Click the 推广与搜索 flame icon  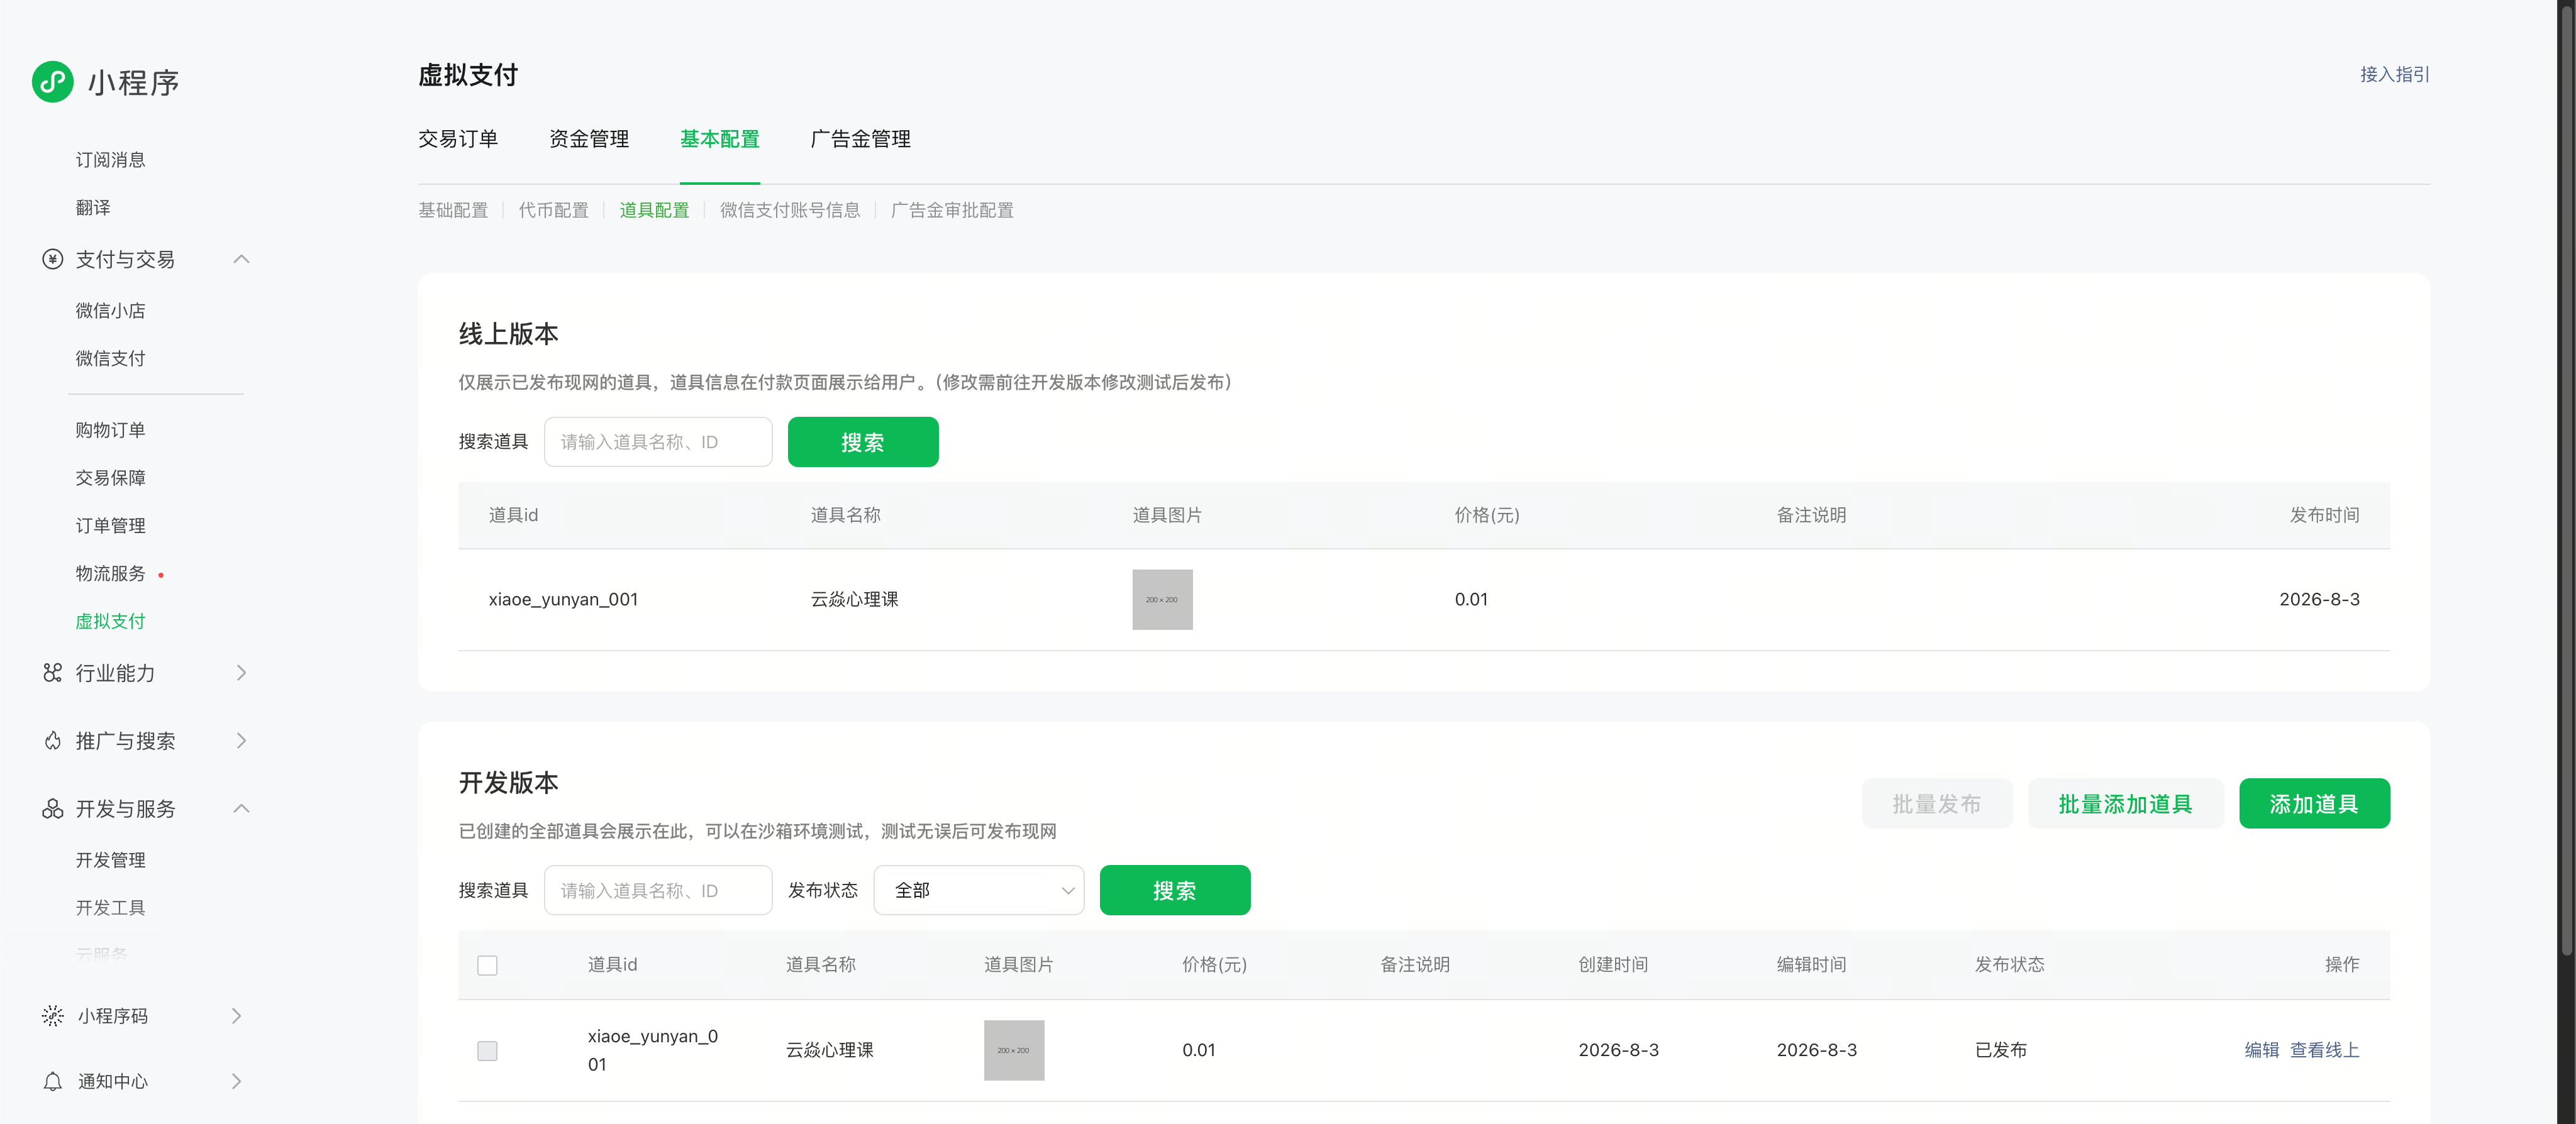click(53, 741)
